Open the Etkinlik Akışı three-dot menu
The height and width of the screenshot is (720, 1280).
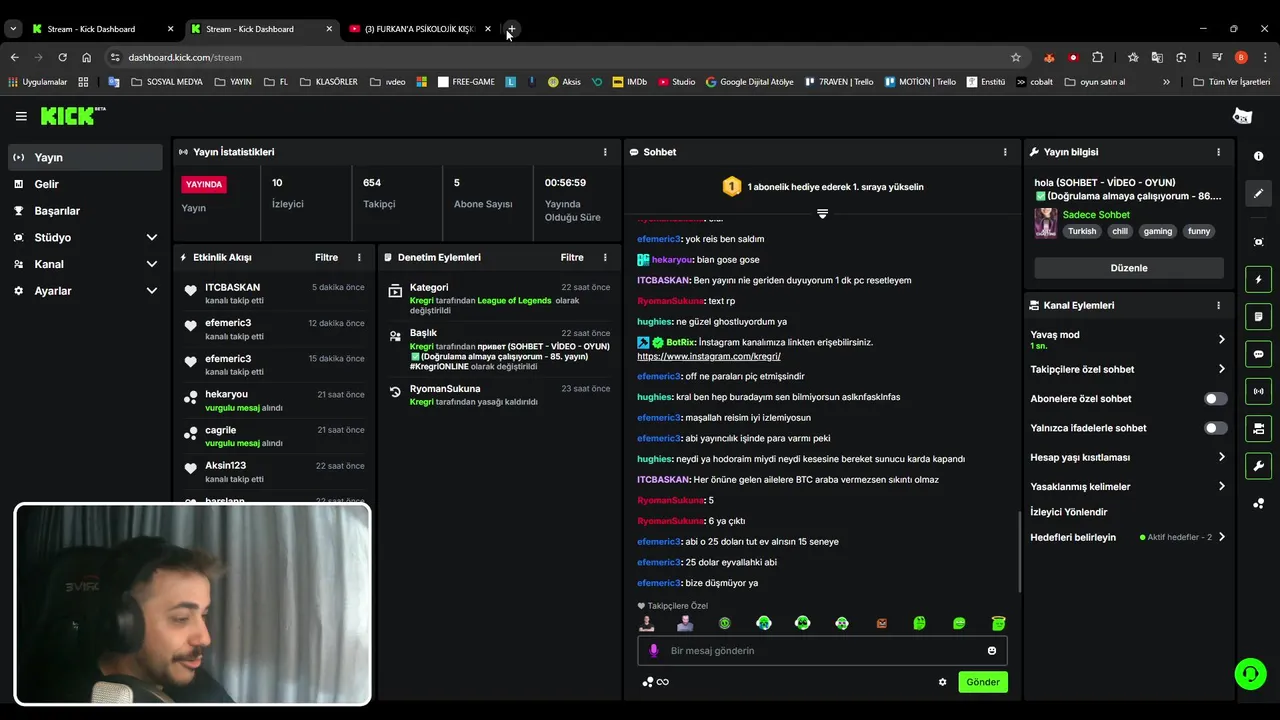tap(359, 257)
